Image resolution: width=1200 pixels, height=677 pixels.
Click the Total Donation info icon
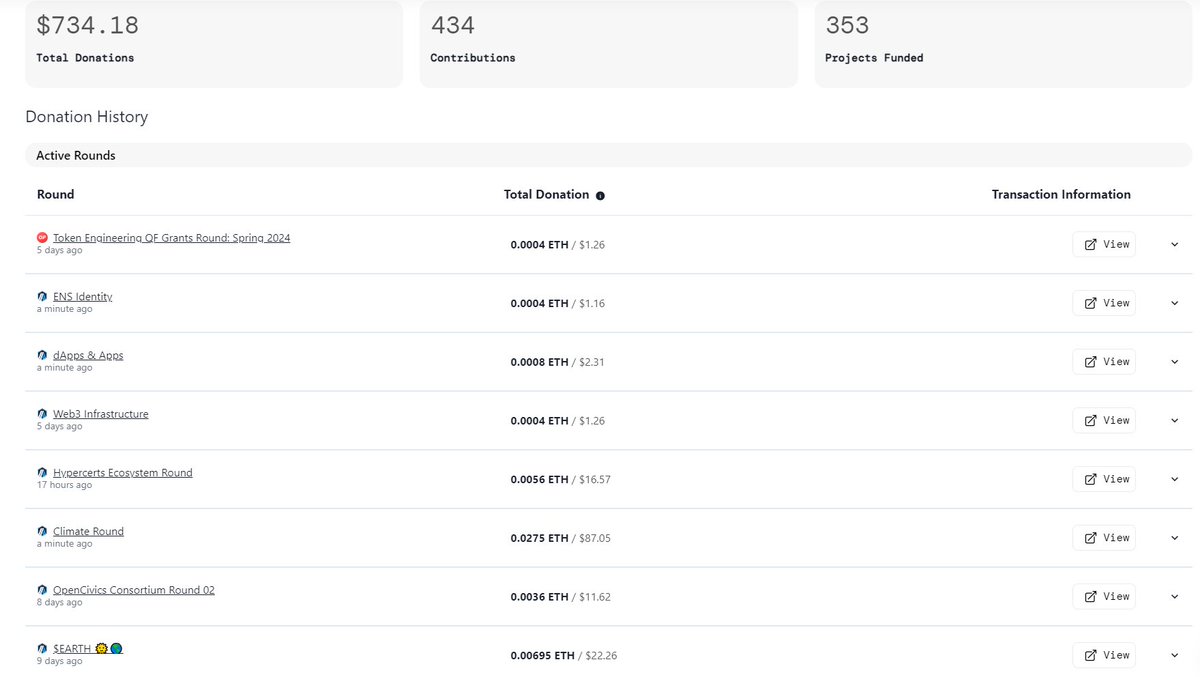click(600, 196)
